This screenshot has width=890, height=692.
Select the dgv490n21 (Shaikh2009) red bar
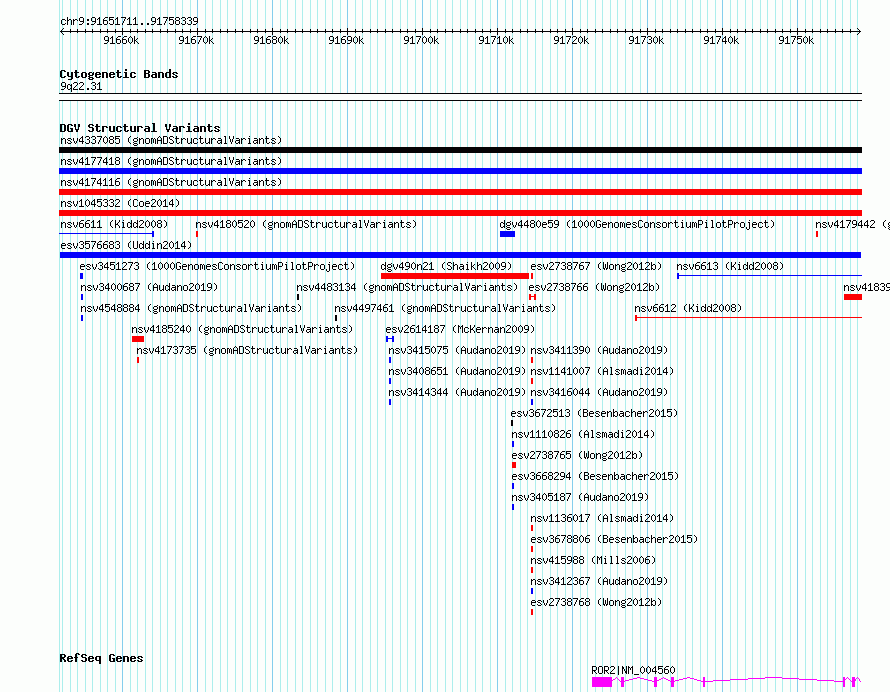click(x=455, y=276)
